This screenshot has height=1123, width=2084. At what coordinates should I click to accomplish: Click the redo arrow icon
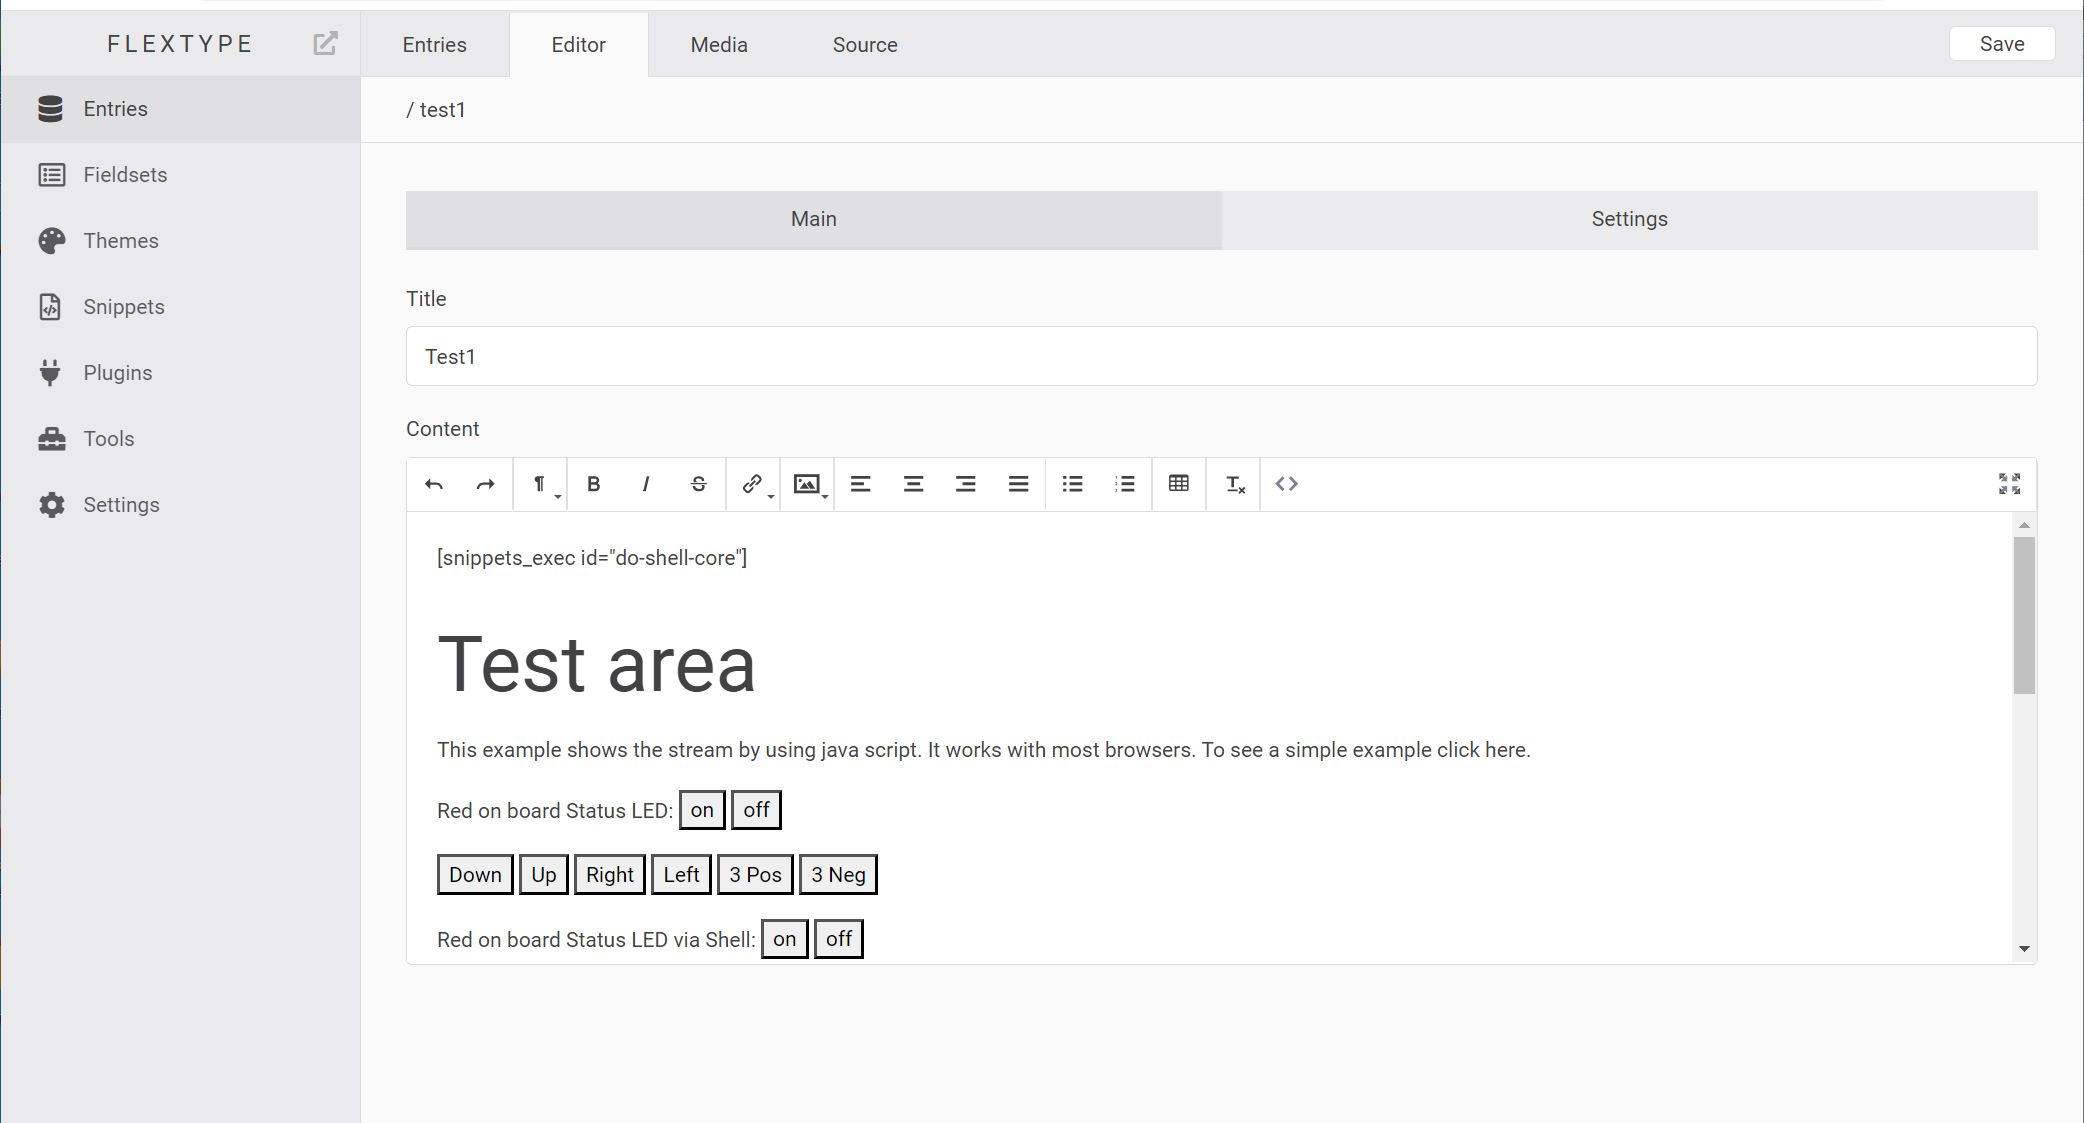[x=485, y=485]
